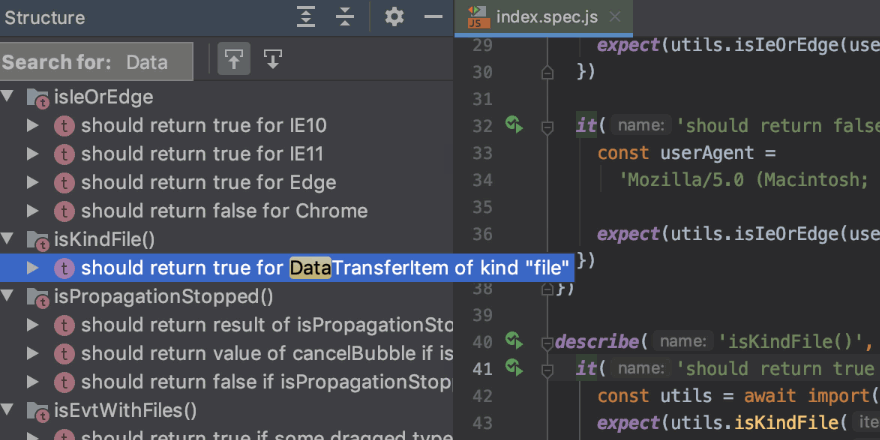Viewport: 880px width, 440px height.
Task: Run test from gutter icon on line 32
Action: (x=514, y=124)
